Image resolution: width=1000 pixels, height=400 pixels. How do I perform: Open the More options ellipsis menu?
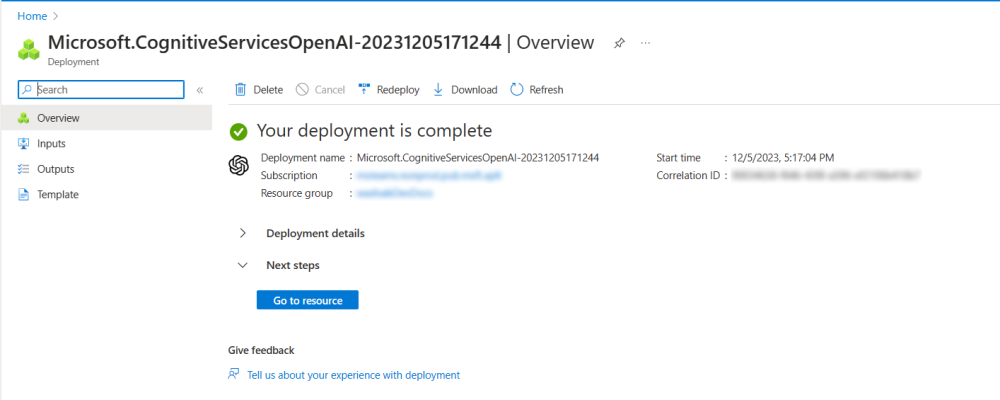tap(645, 43)
